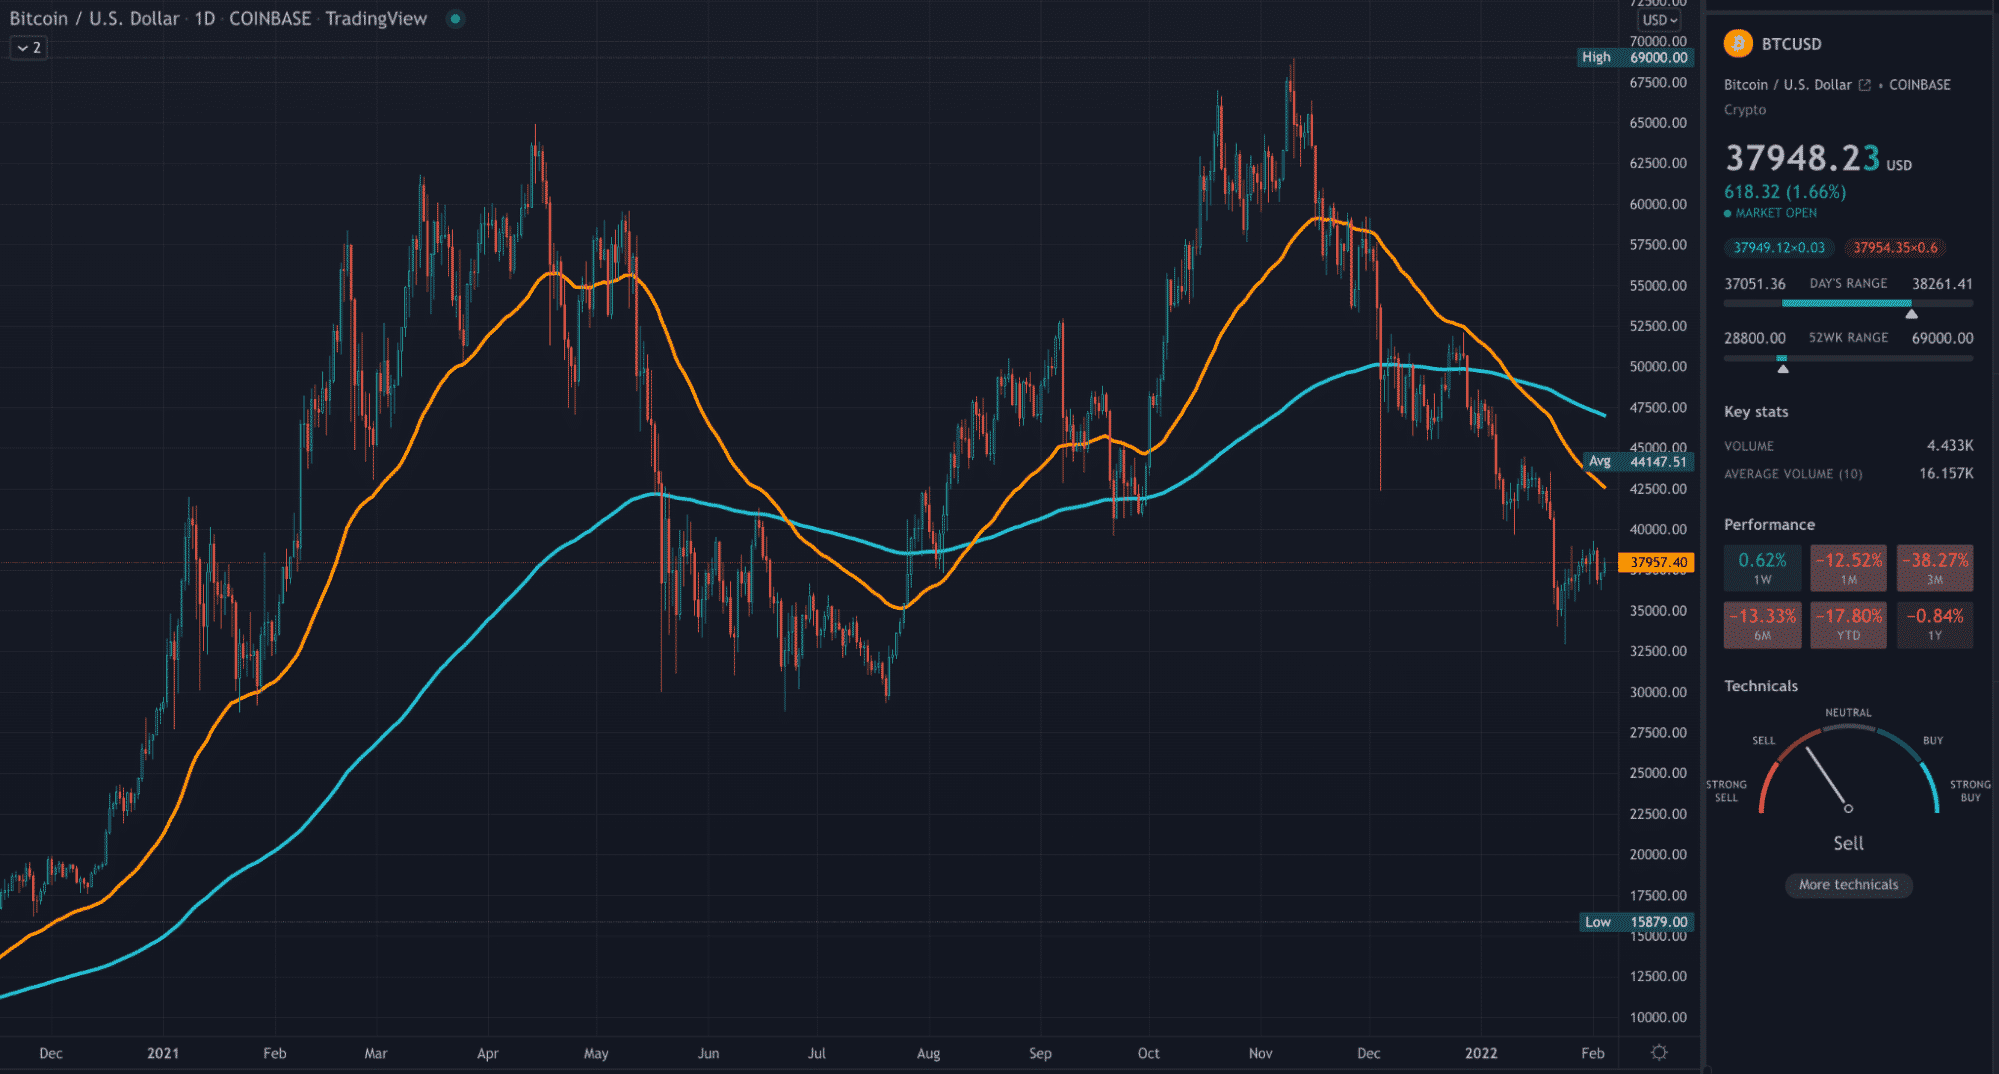Click the Aug label on the time axis

[x=928, y=1053]
